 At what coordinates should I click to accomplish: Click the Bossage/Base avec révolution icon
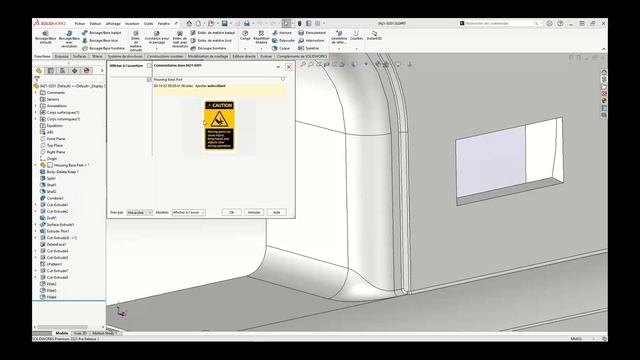[69, 33]
